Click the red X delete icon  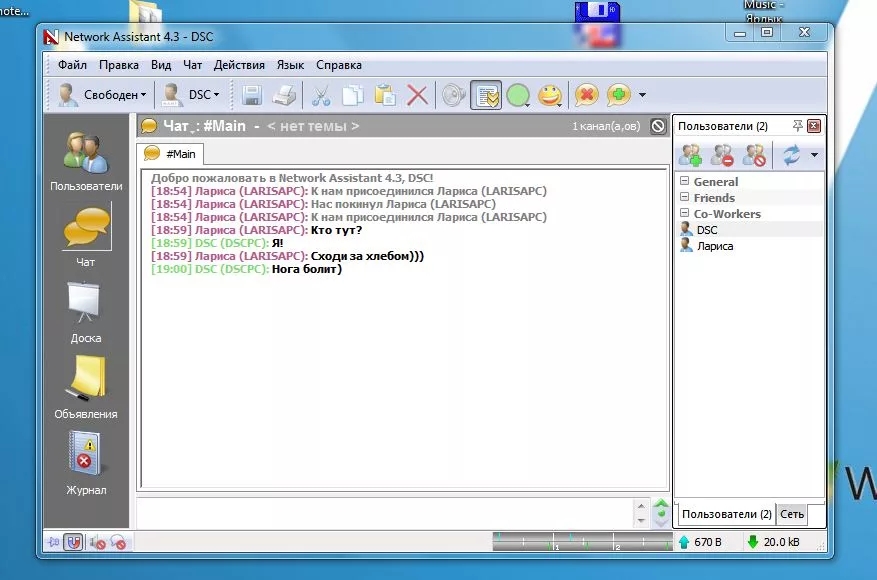[x=417, y=95]
